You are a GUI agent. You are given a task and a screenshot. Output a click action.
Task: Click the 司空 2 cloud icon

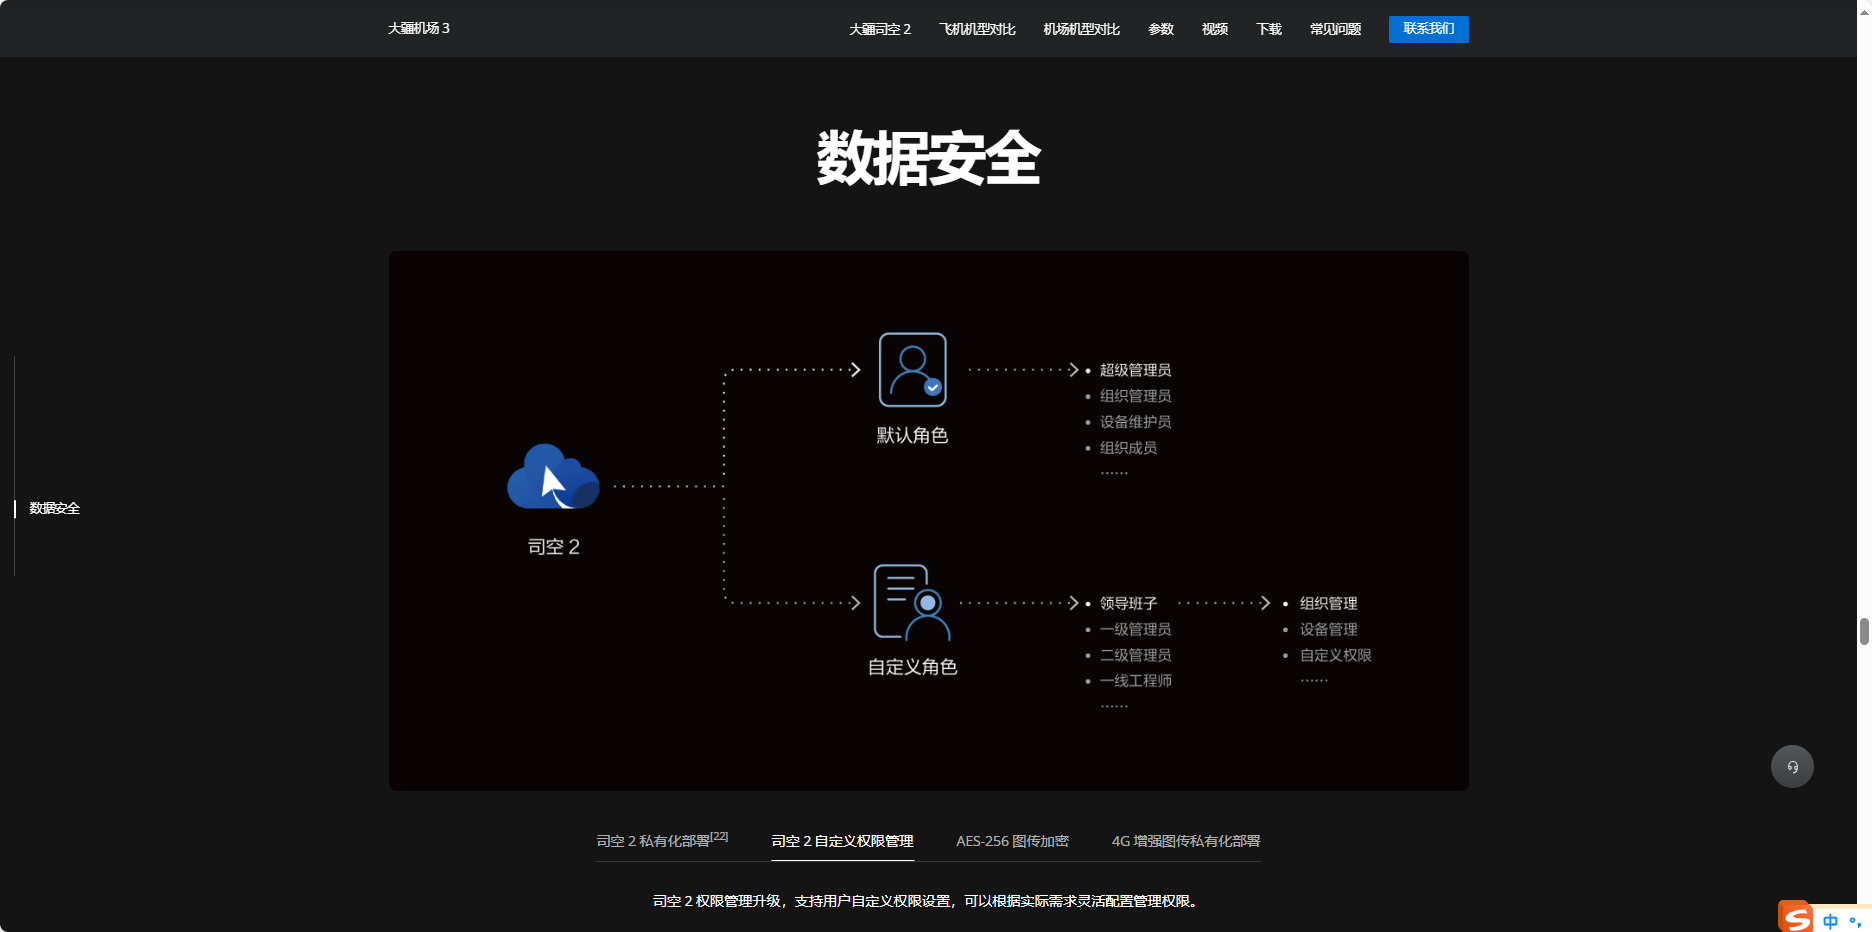[x=553, y=477]
